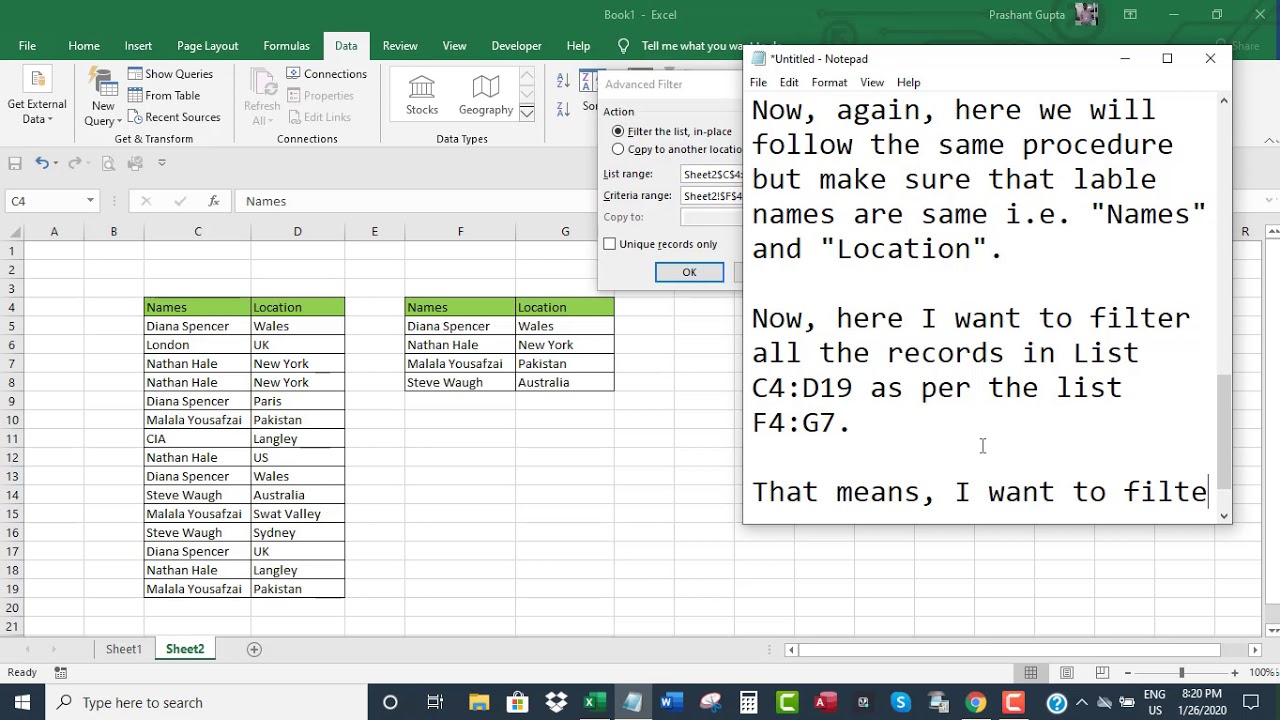The height and width of the screenshot is (720, 1280).
Task: Click the Insert Function fx icon
Action: pos(213,201)
